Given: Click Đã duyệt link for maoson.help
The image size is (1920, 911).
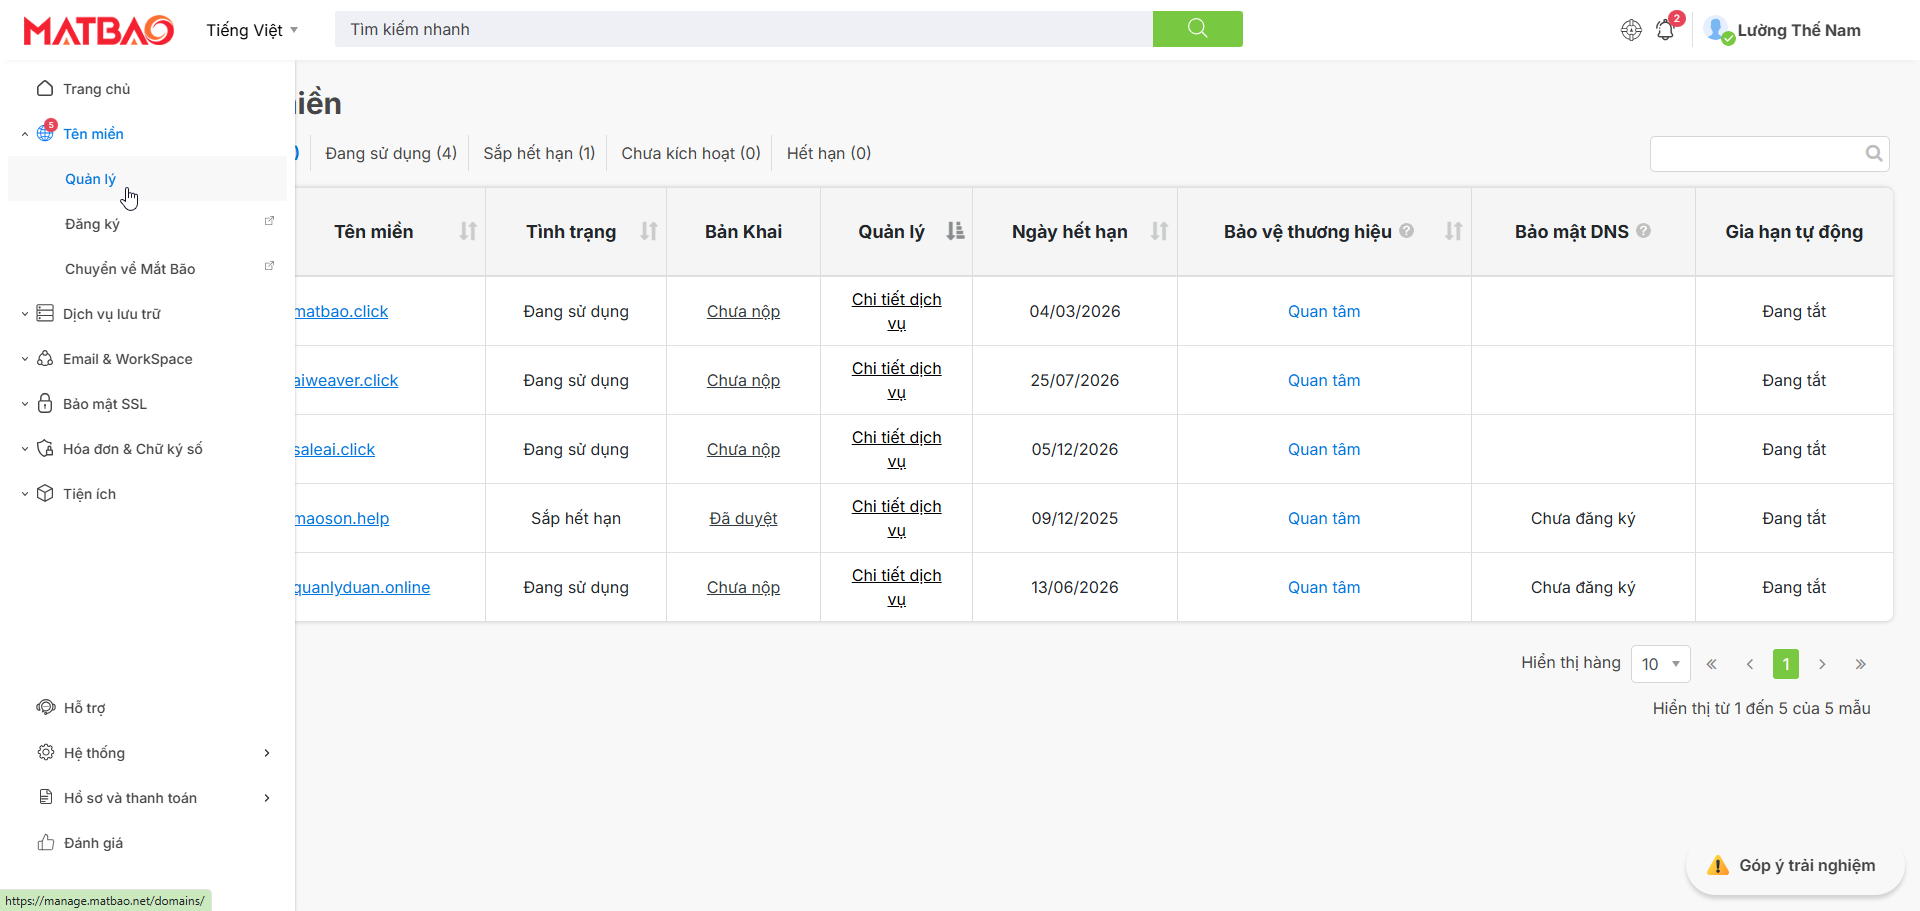Looking at the screenshot, I should [x=743, y=519].
